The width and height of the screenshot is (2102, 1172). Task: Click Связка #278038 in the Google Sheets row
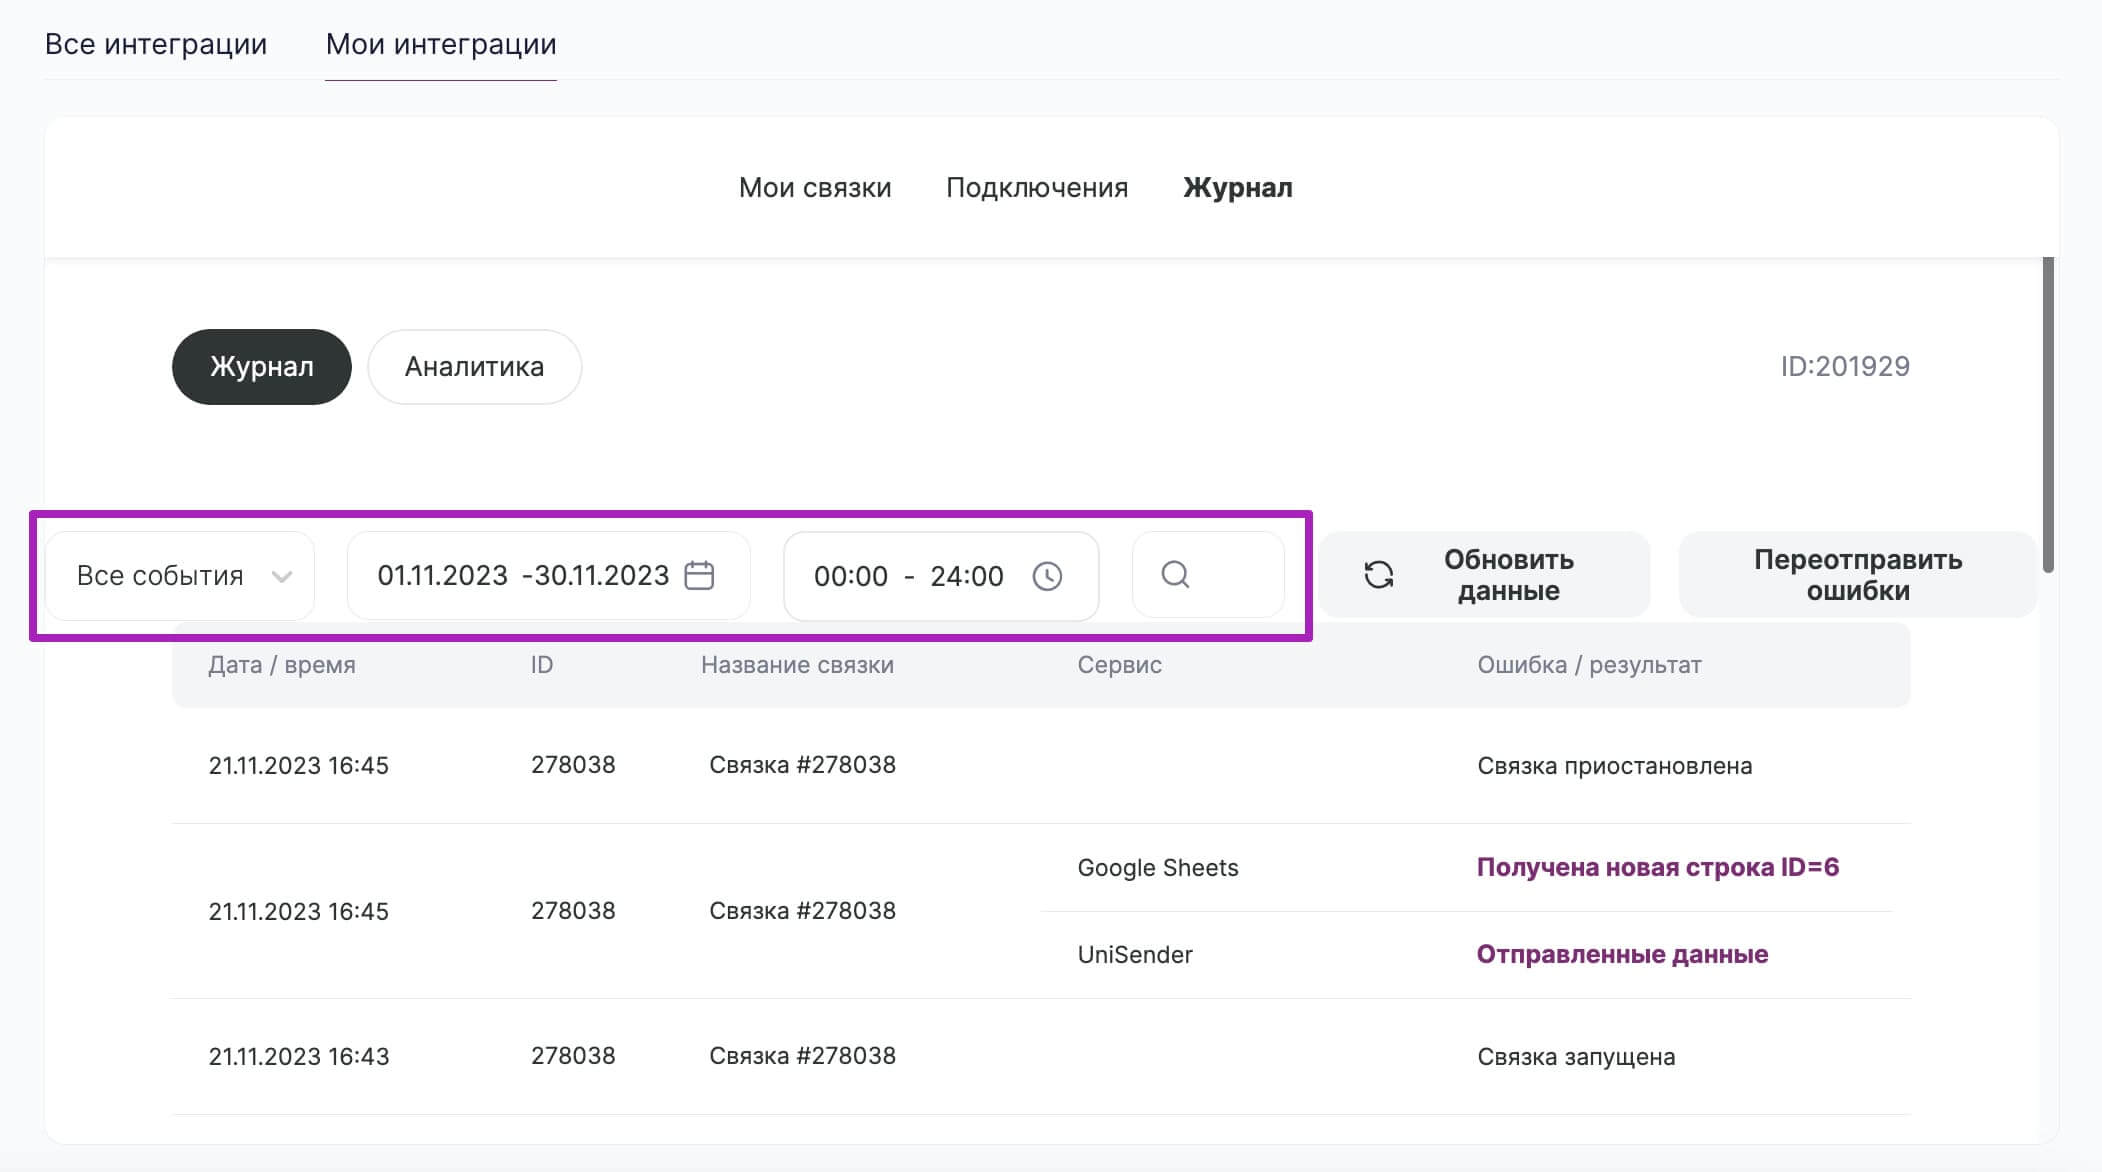click(x=802, y=911)
